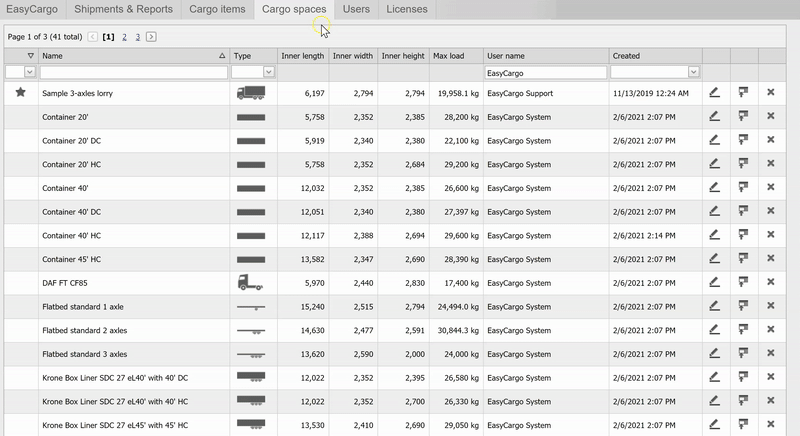
Task: Delete the Flatbed standard 3 axles row
Action: pyautogui.click(x=770, y=353)
